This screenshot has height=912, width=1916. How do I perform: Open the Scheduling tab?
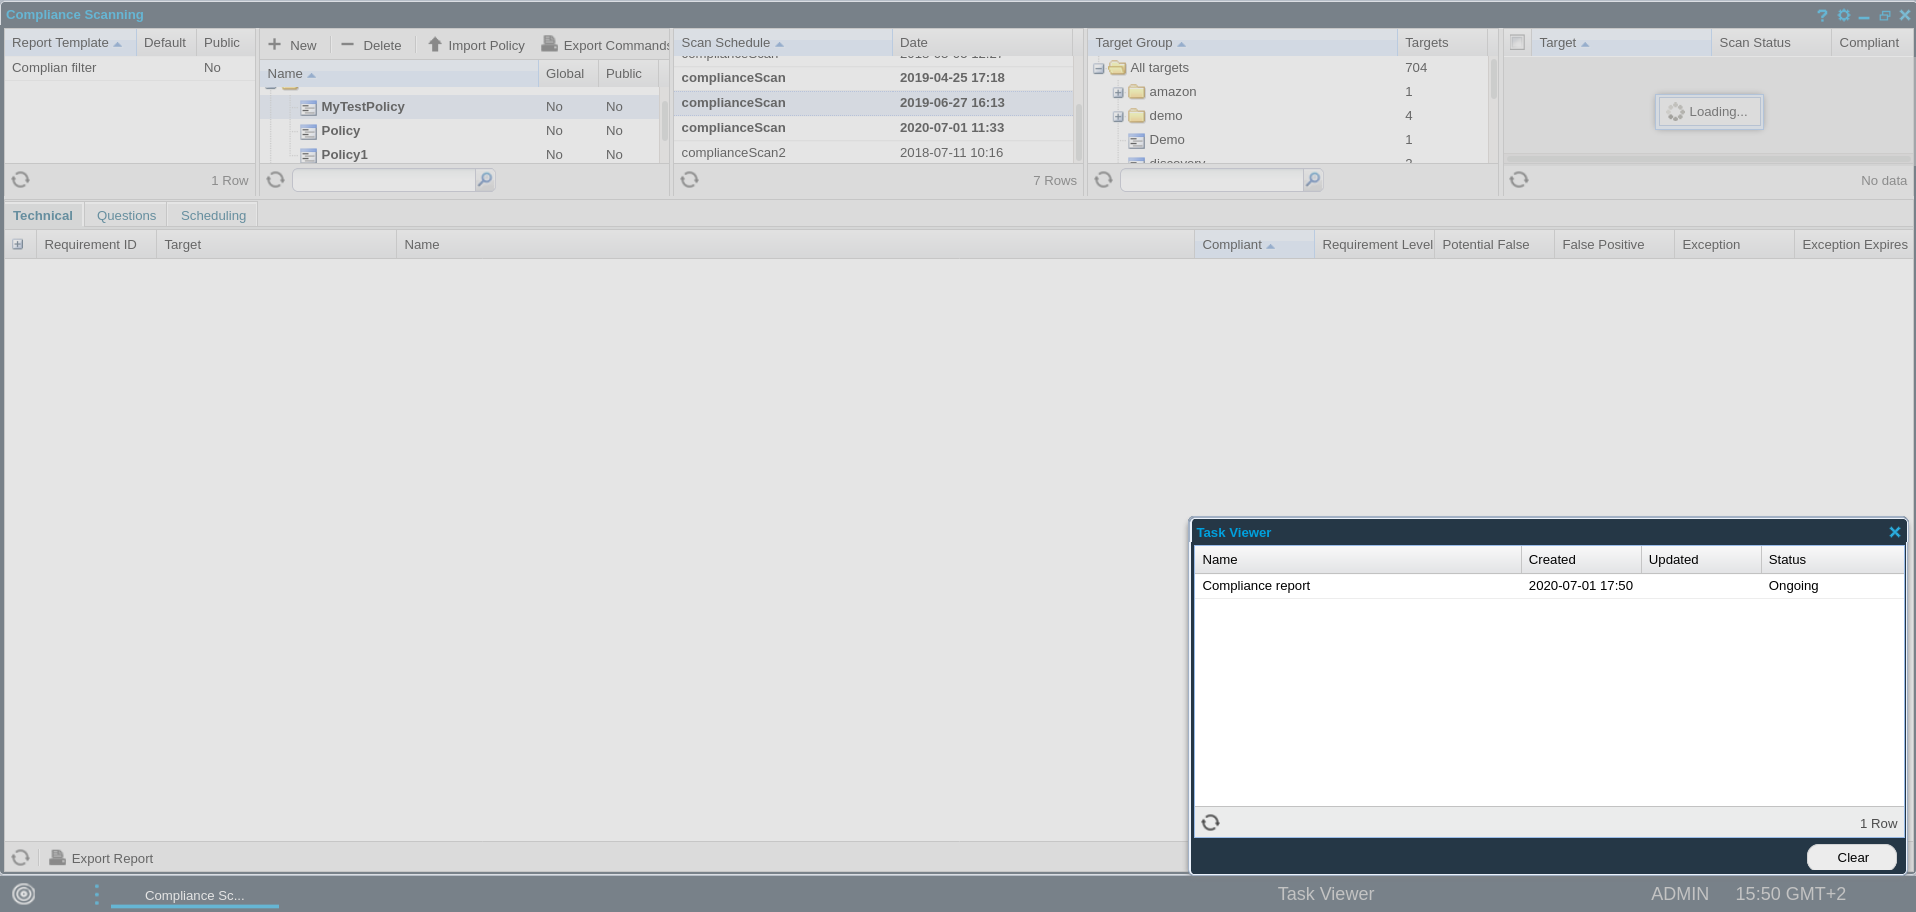[x=212, y=215]
